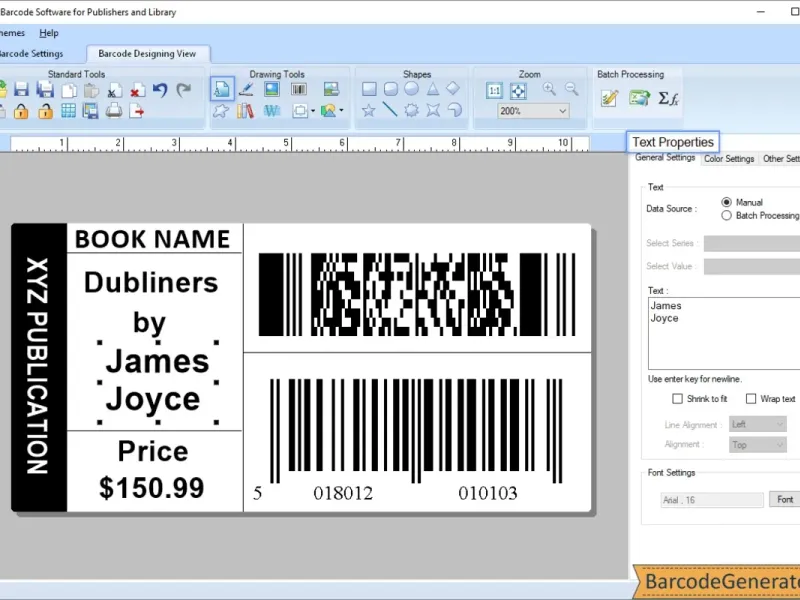Click the 1:1 actual size icon
This screenshot has width=800, height=600.
pyautogui.click(x=494, y=91)
